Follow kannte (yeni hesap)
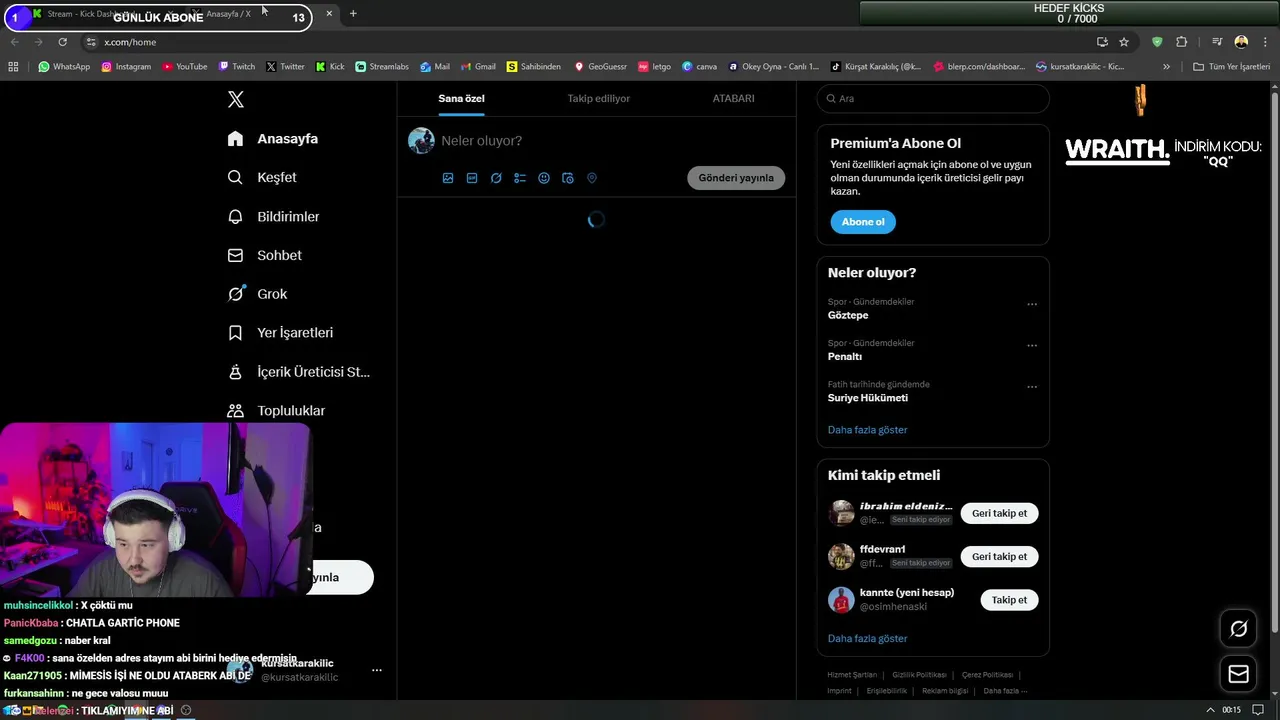Screen dimensions: 1280x720 click(x=1009, y=600)
